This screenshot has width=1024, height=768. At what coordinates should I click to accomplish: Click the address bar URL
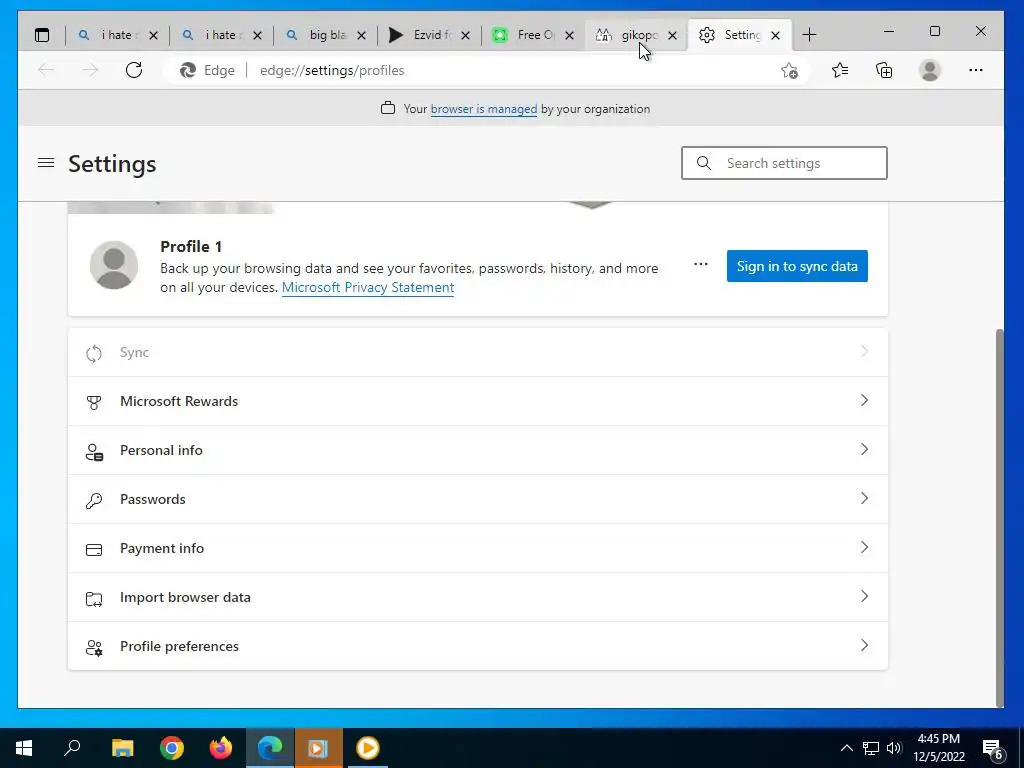click(x=332, y=71)
